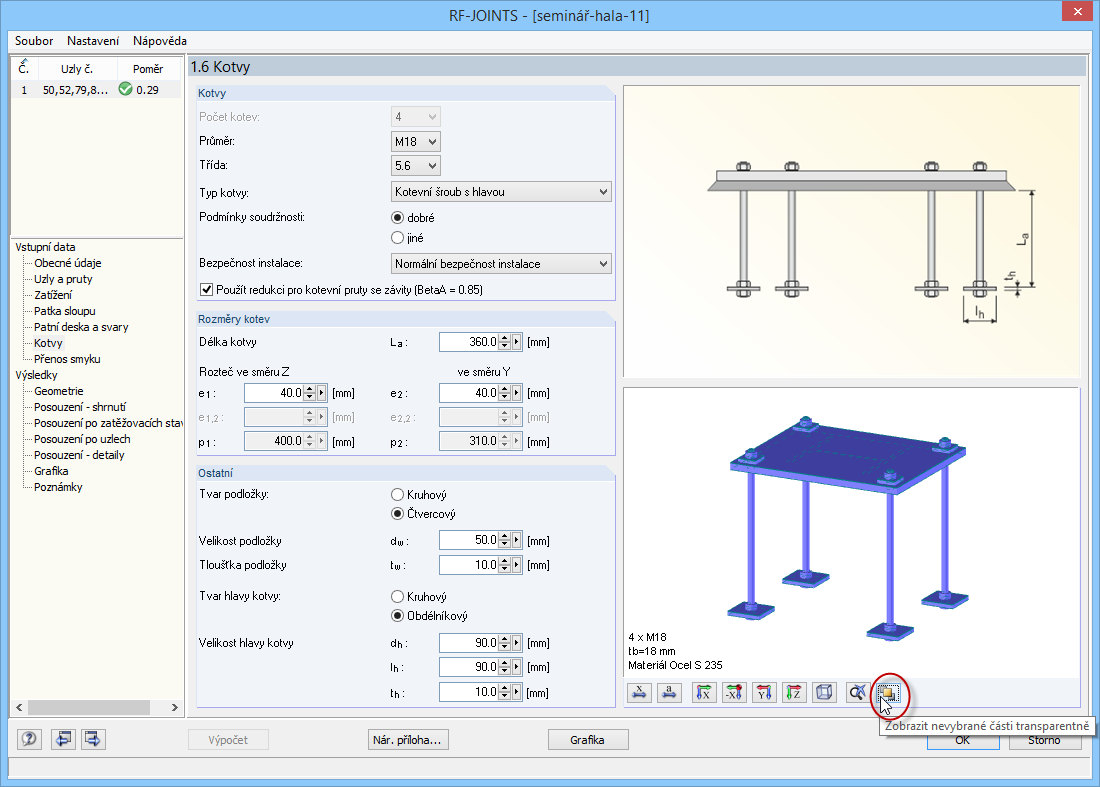This screenshot has height=787, width=1100.
Task: Select 'jiné' bond conditions radio
Action: click(x=398, y=238)
